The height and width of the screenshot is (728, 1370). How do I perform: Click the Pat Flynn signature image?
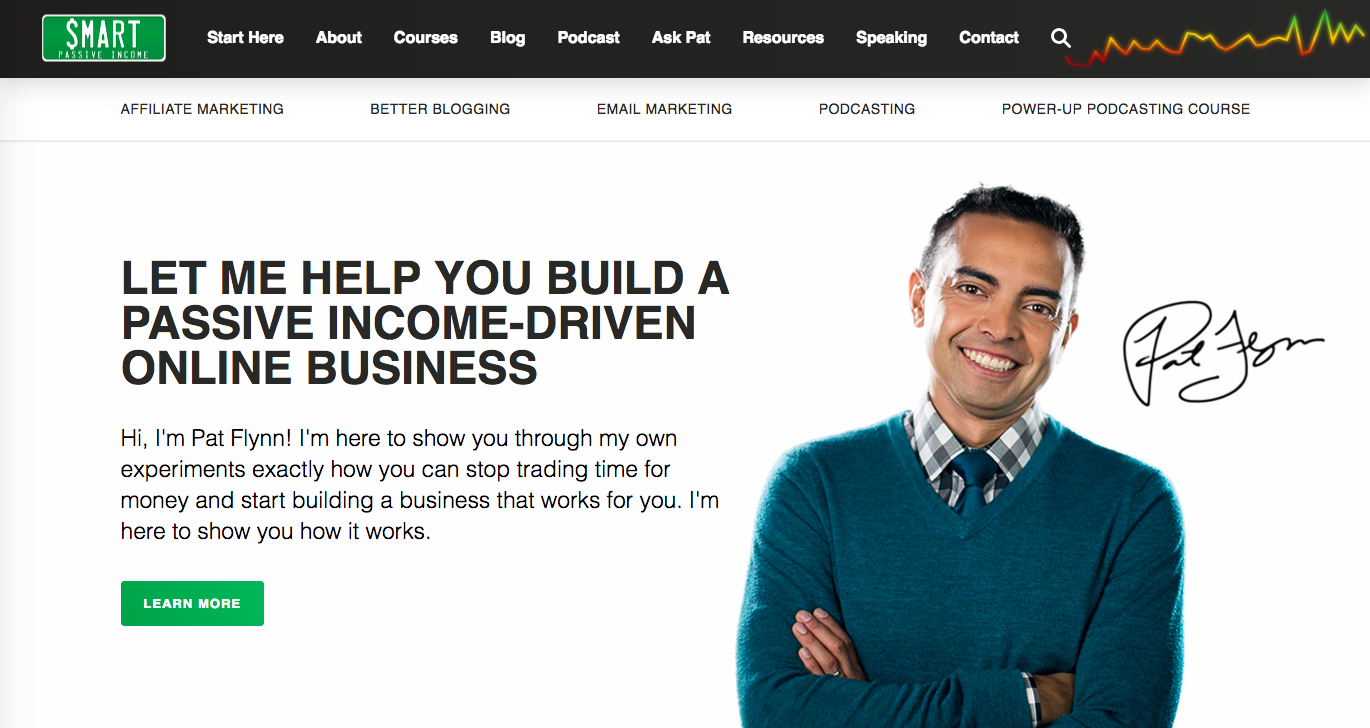click(1222, 353)
